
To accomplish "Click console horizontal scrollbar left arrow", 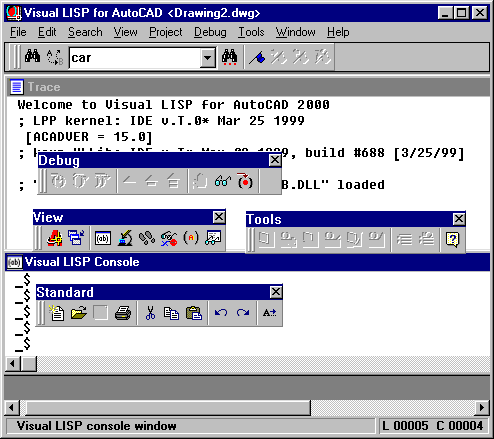I will coord(12,363).
